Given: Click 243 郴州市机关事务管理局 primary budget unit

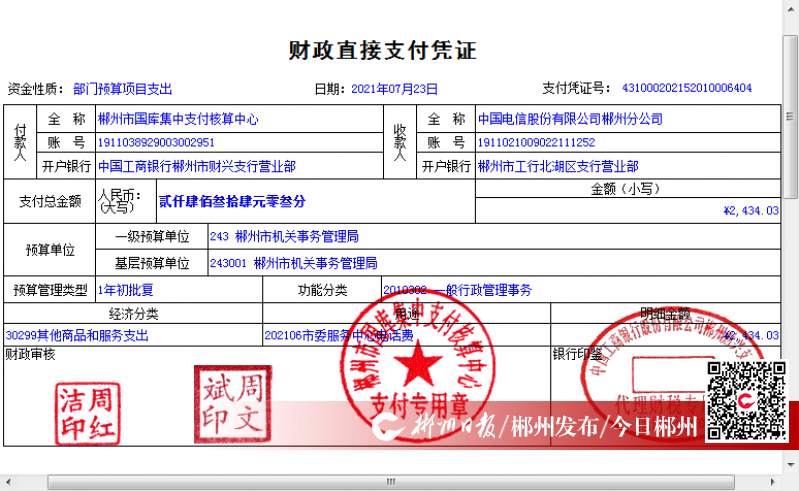Looking at the screenshot, I should pos(284,236).
